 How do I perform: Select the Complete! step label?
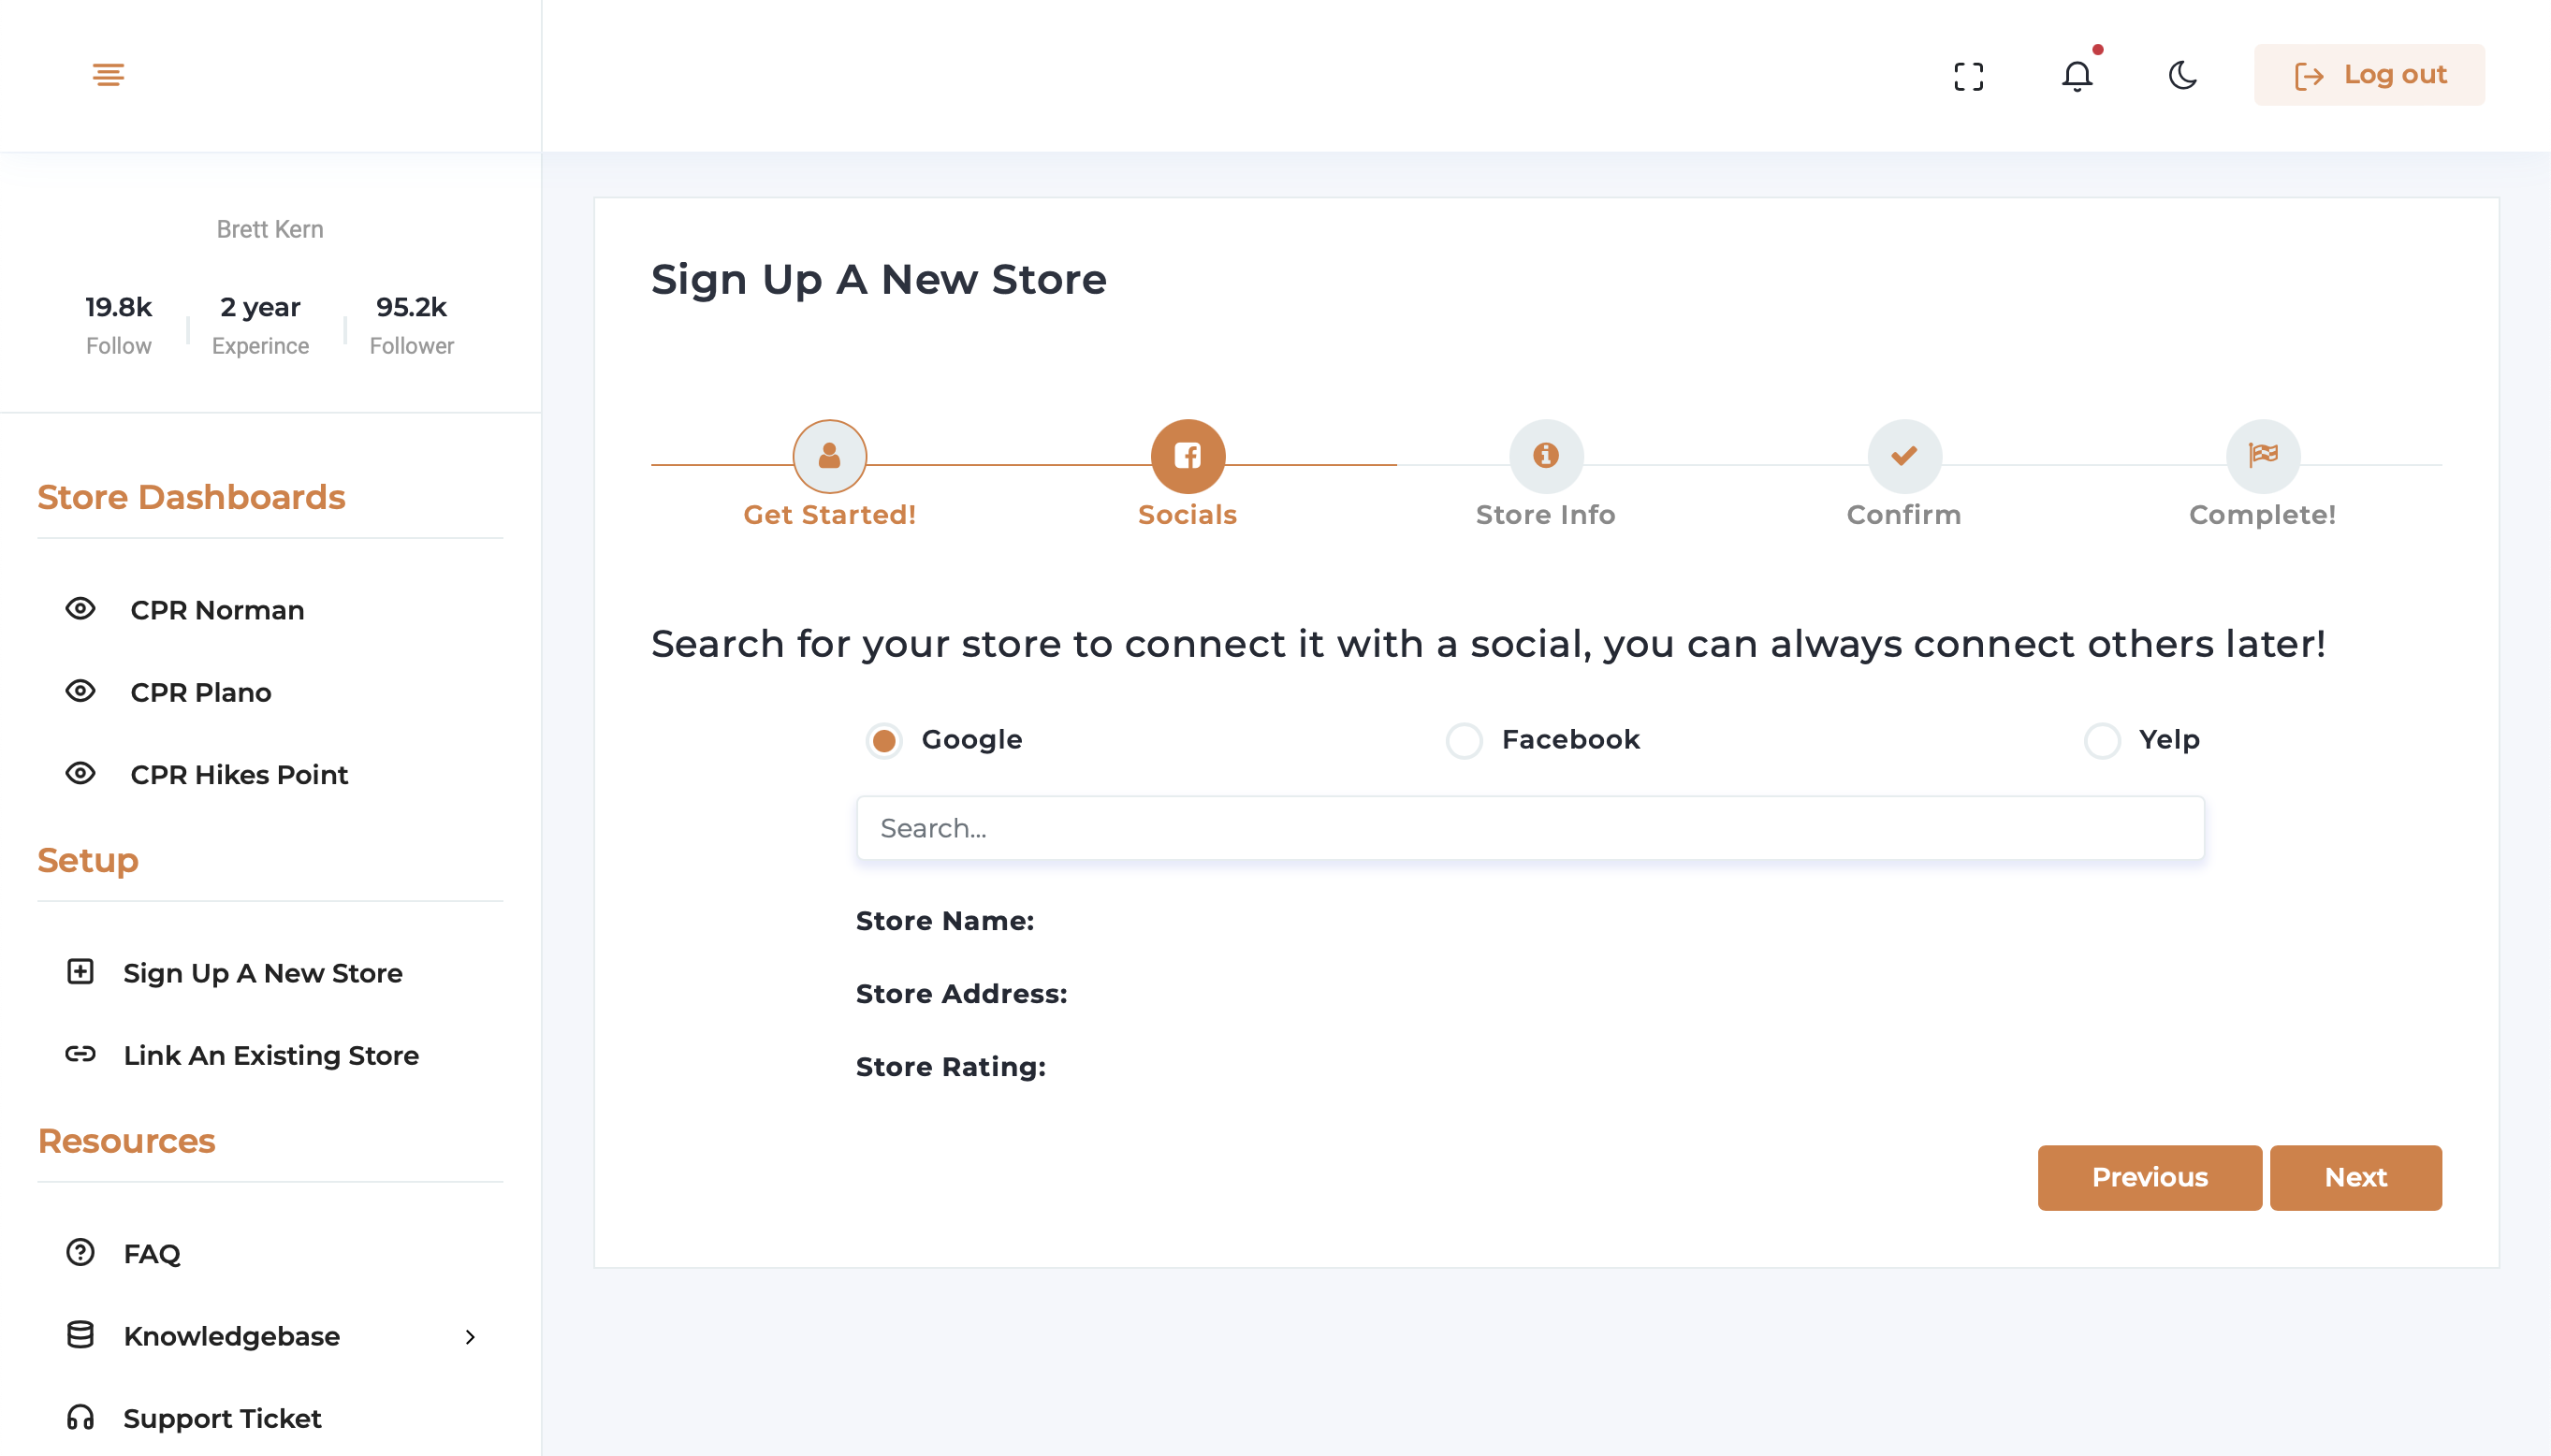(x=2262, y=515)
